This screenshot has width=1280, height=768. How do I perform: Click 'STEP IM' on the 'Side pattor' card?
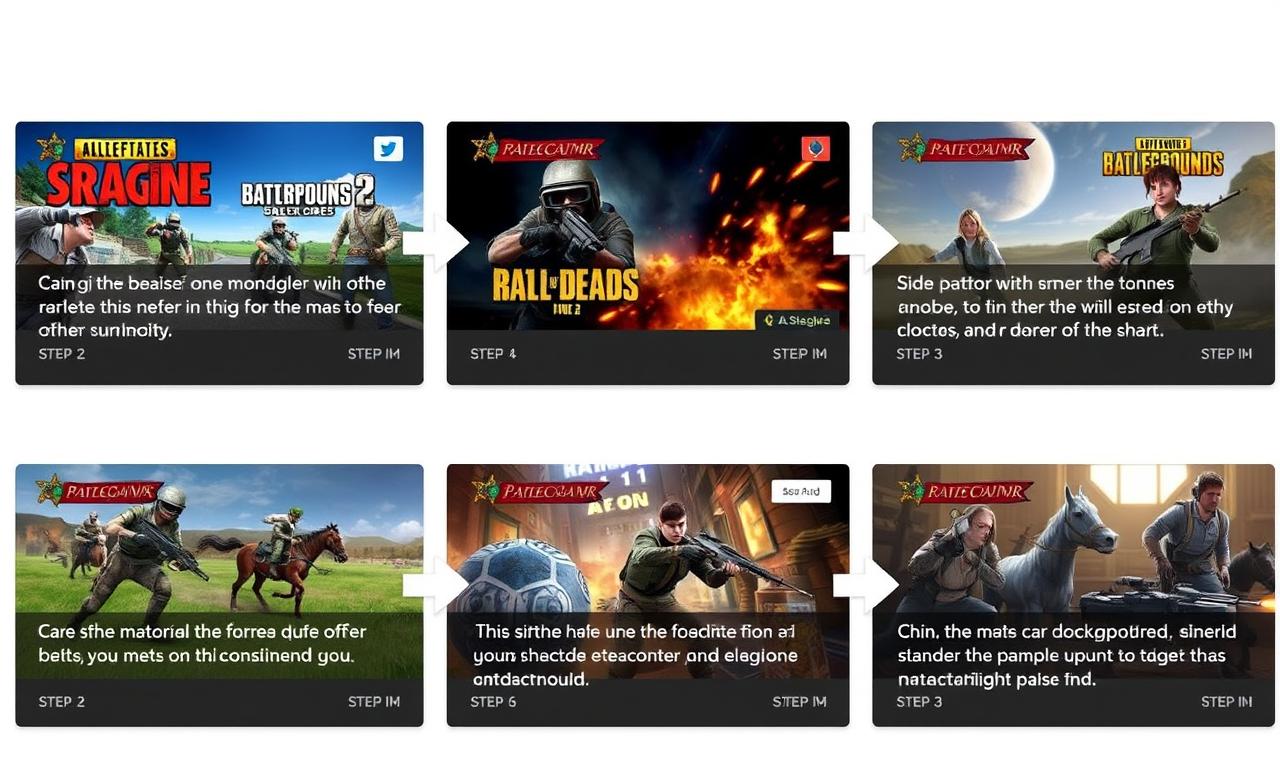pos(1226,354)
